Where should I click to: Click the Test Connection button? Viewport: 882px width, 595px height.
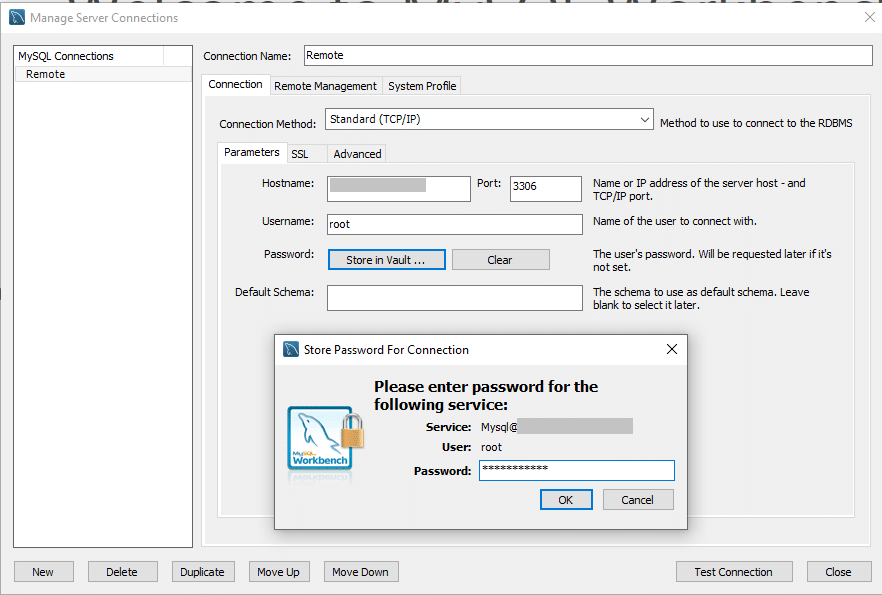coord(734,572)
